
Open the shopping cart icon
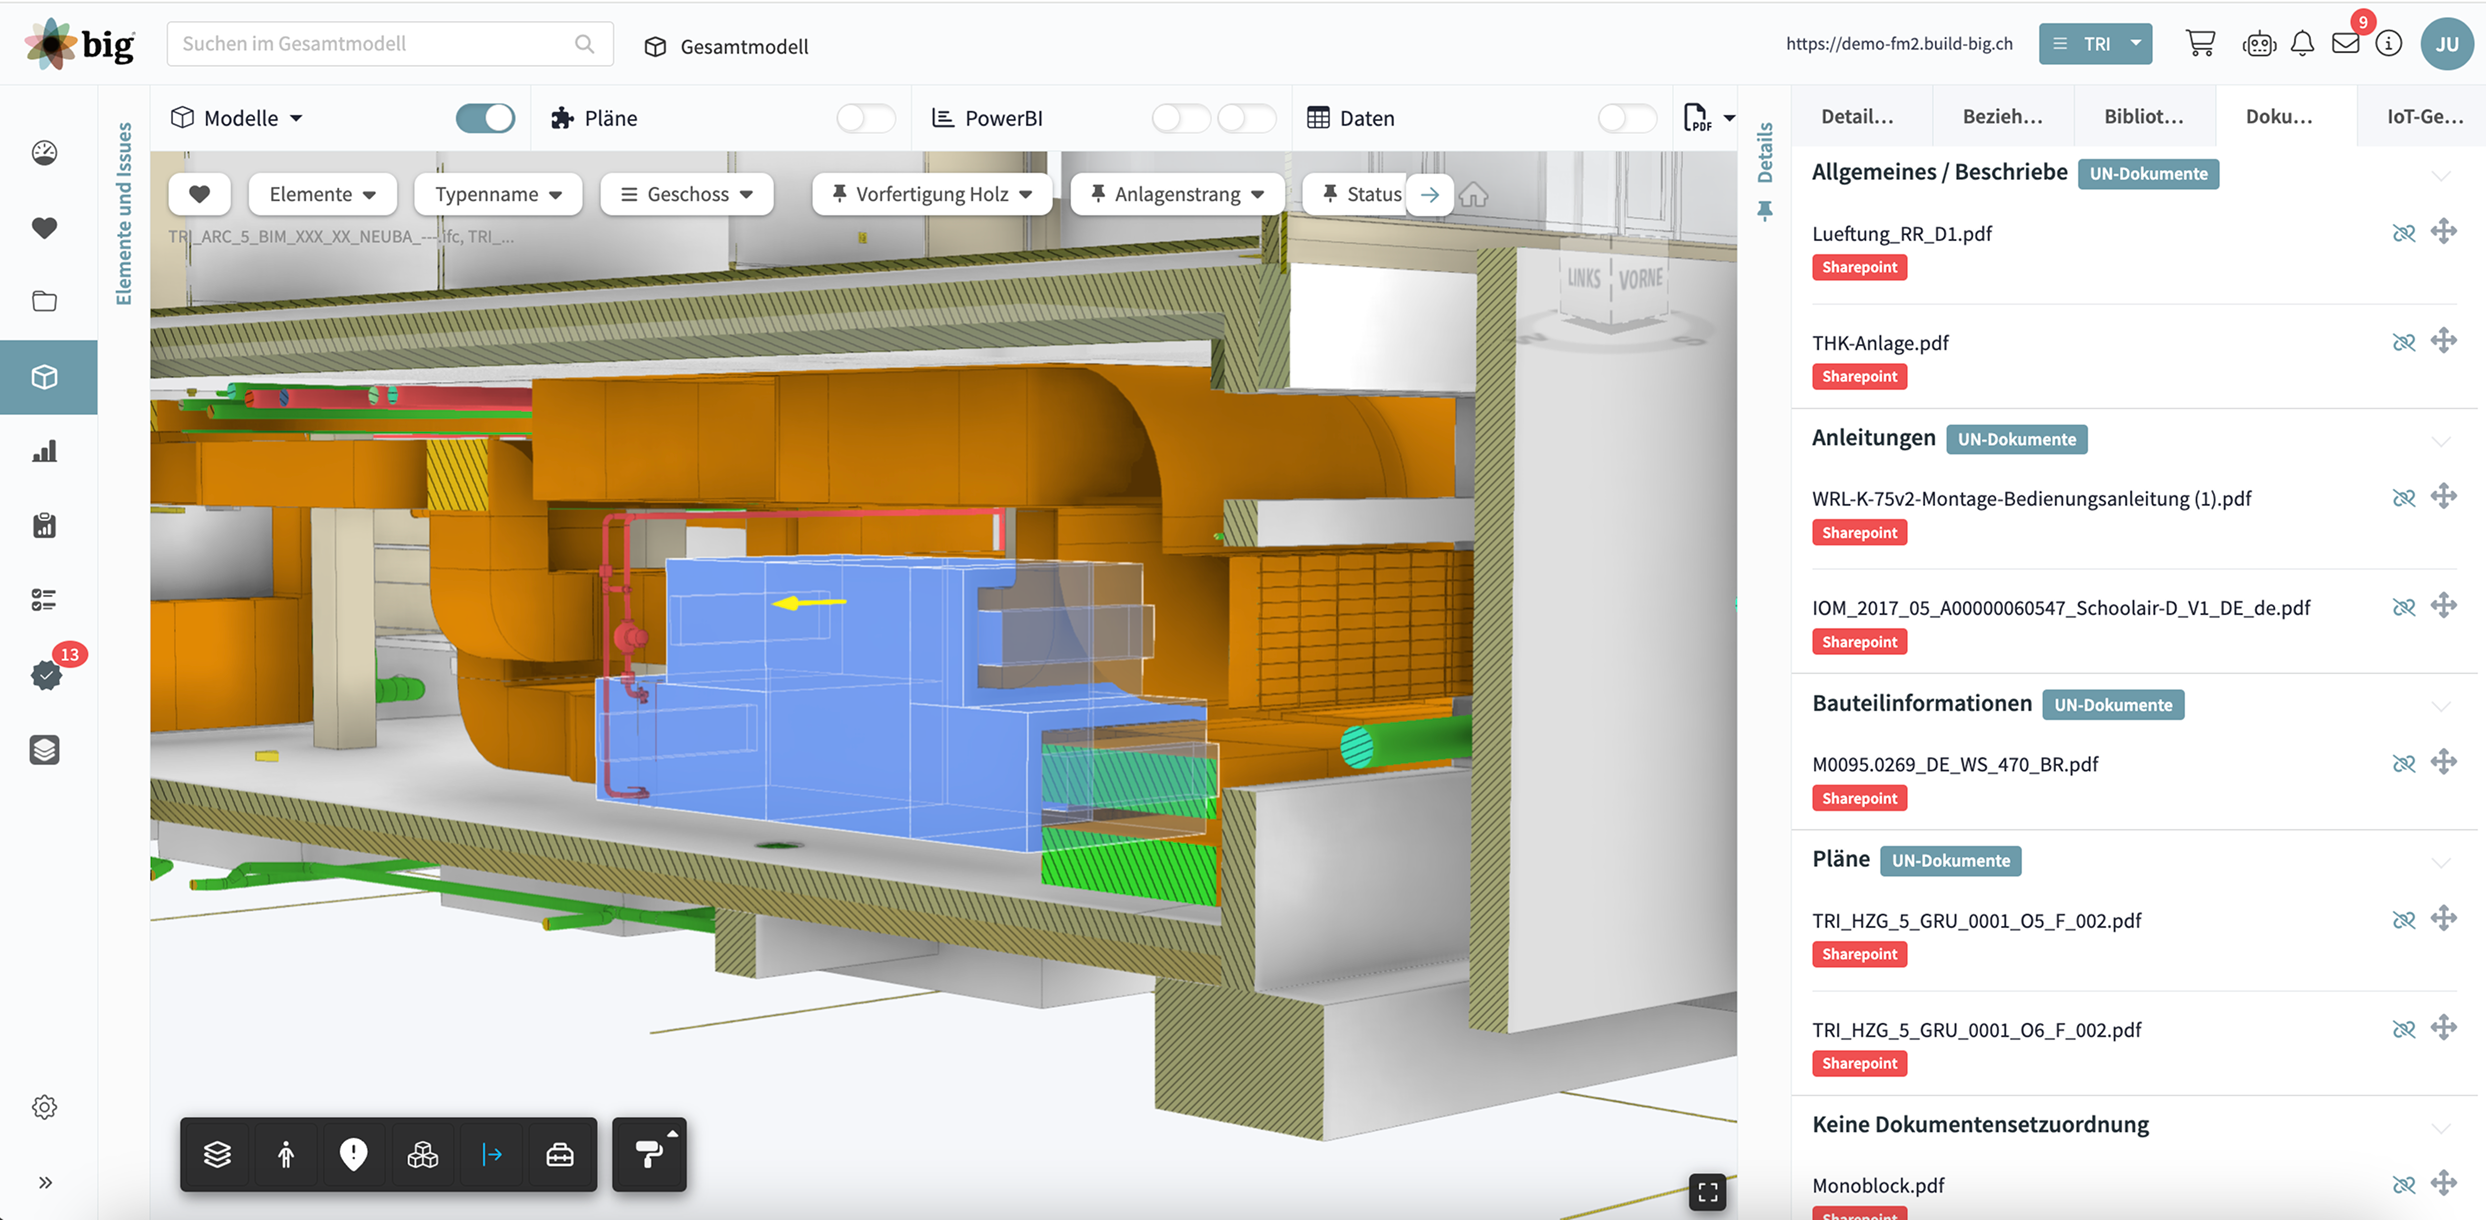(2200, 43)
